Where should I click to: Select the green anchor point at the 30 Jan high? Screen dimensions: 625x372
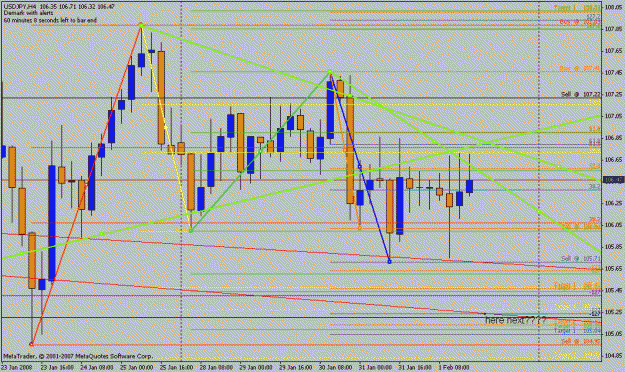click(x=330, y=72)
